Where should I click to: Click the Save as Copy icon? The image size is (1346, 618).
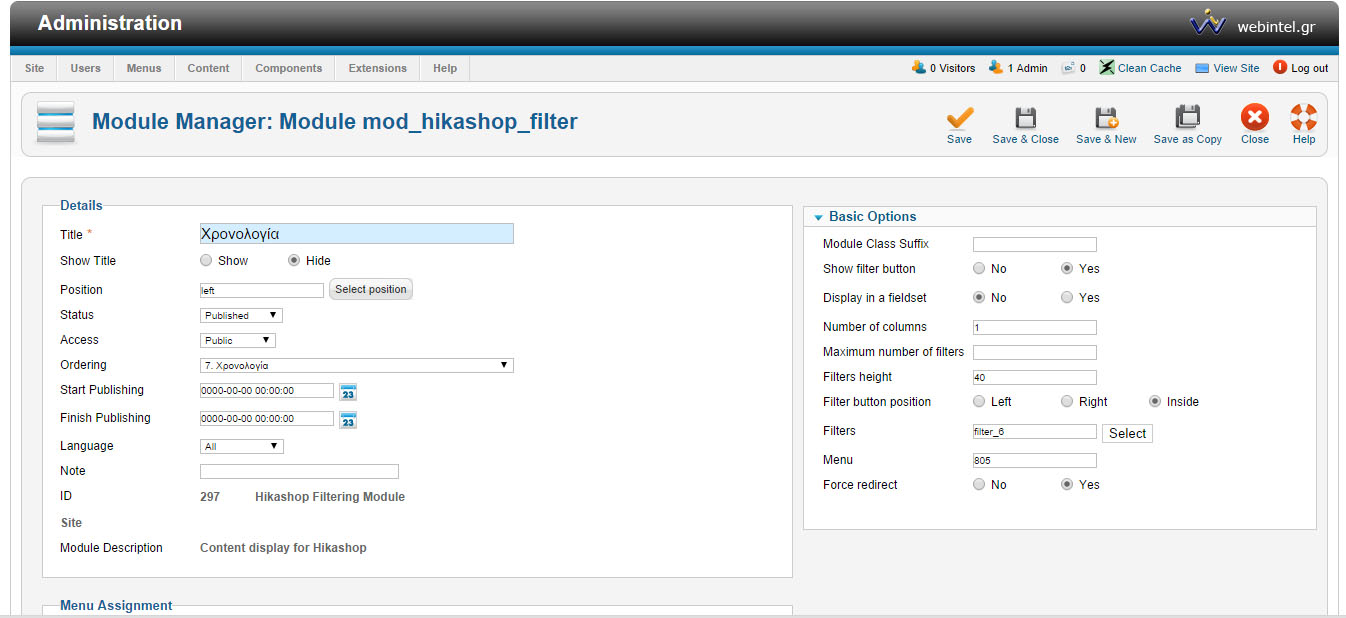(1187, 118)
